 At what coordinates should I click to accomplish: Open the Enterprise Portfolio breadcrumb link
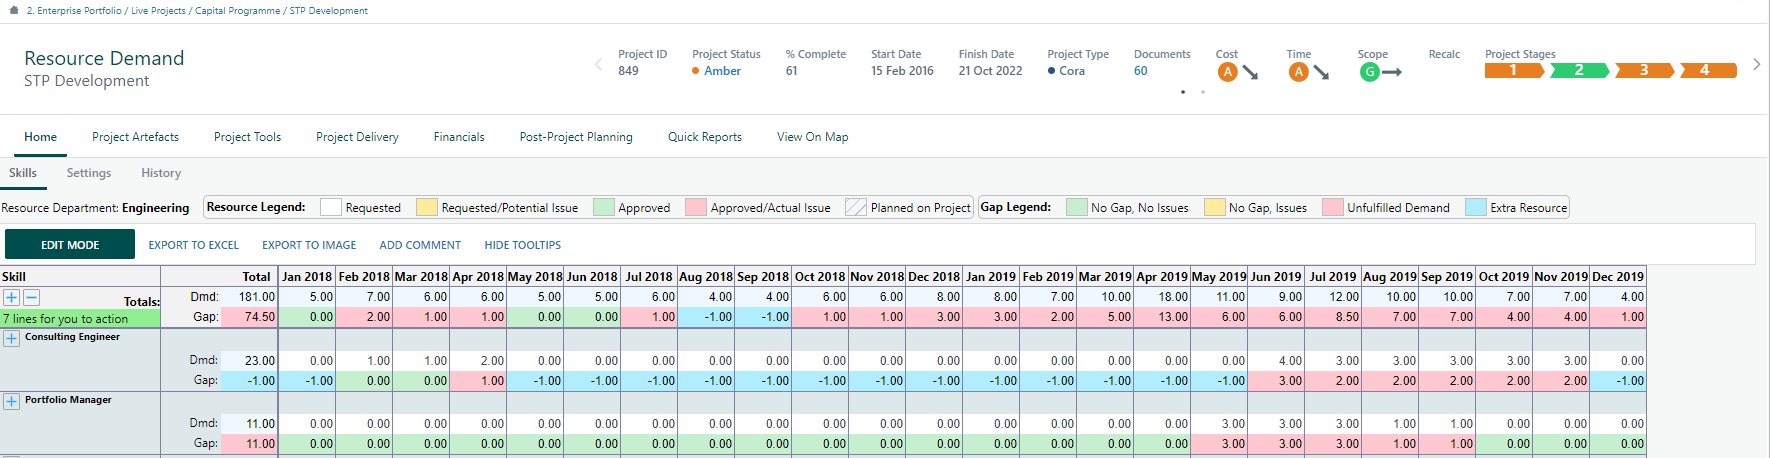tap(74, 11)
